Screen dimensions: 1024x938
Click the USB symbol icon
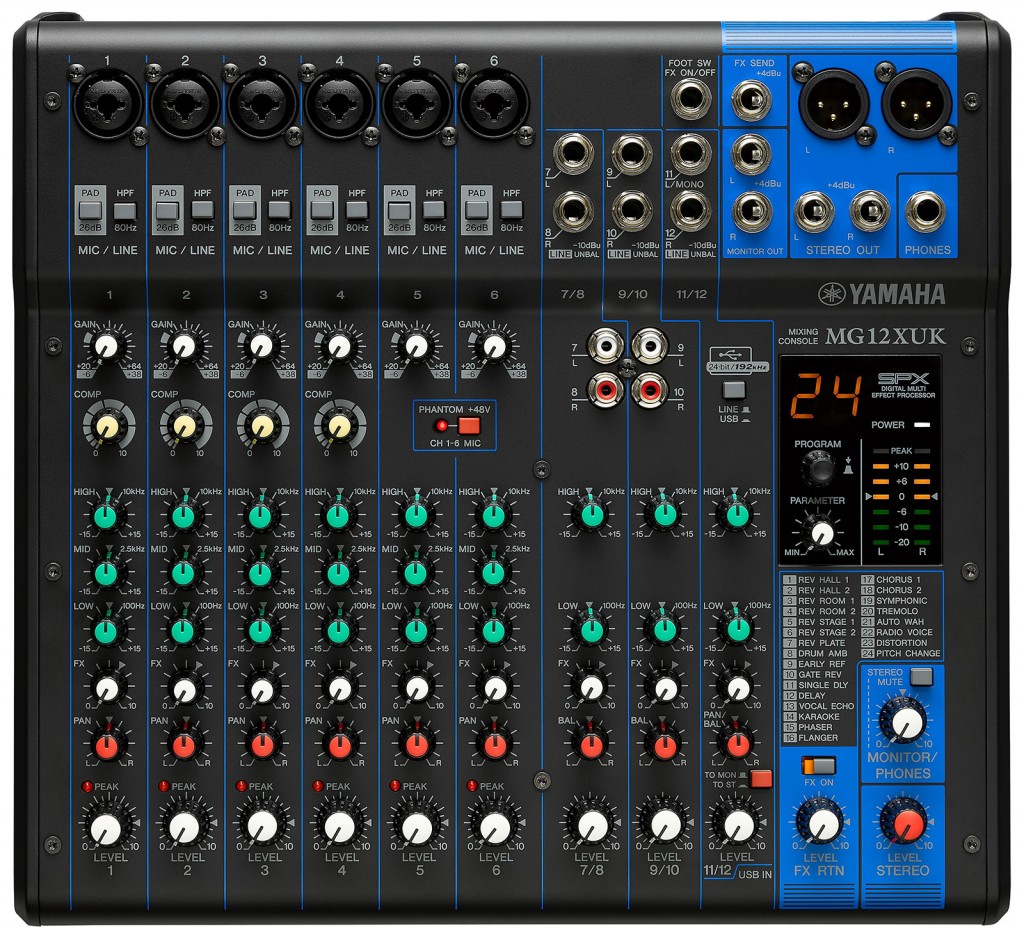[x=730, y=355]
